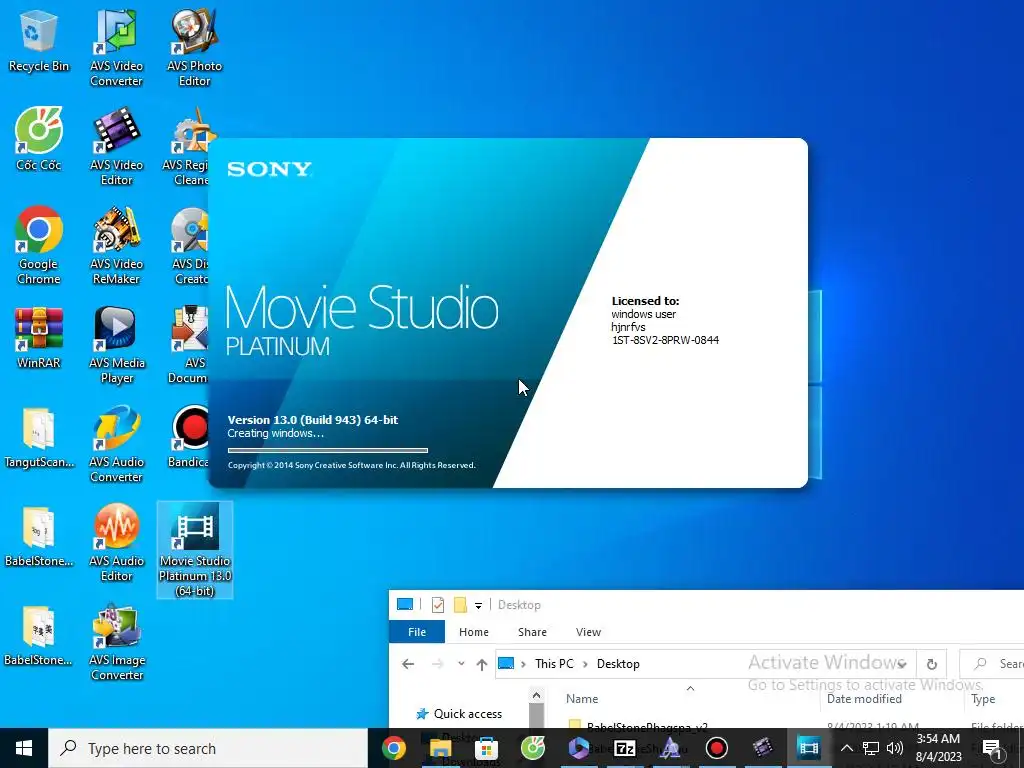Open the Home ribbon tab in Explorer

[x=473, y=632]
